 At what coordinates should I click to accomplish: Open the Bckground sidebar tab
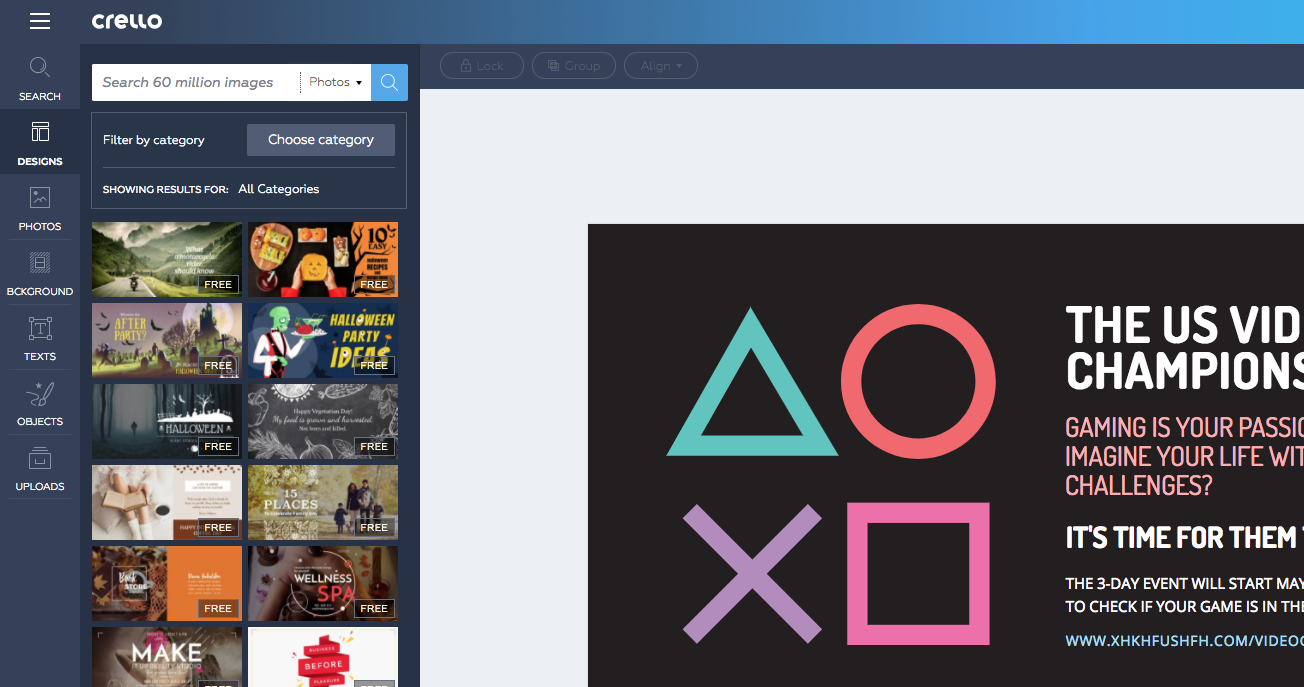[x=40, y=274]
